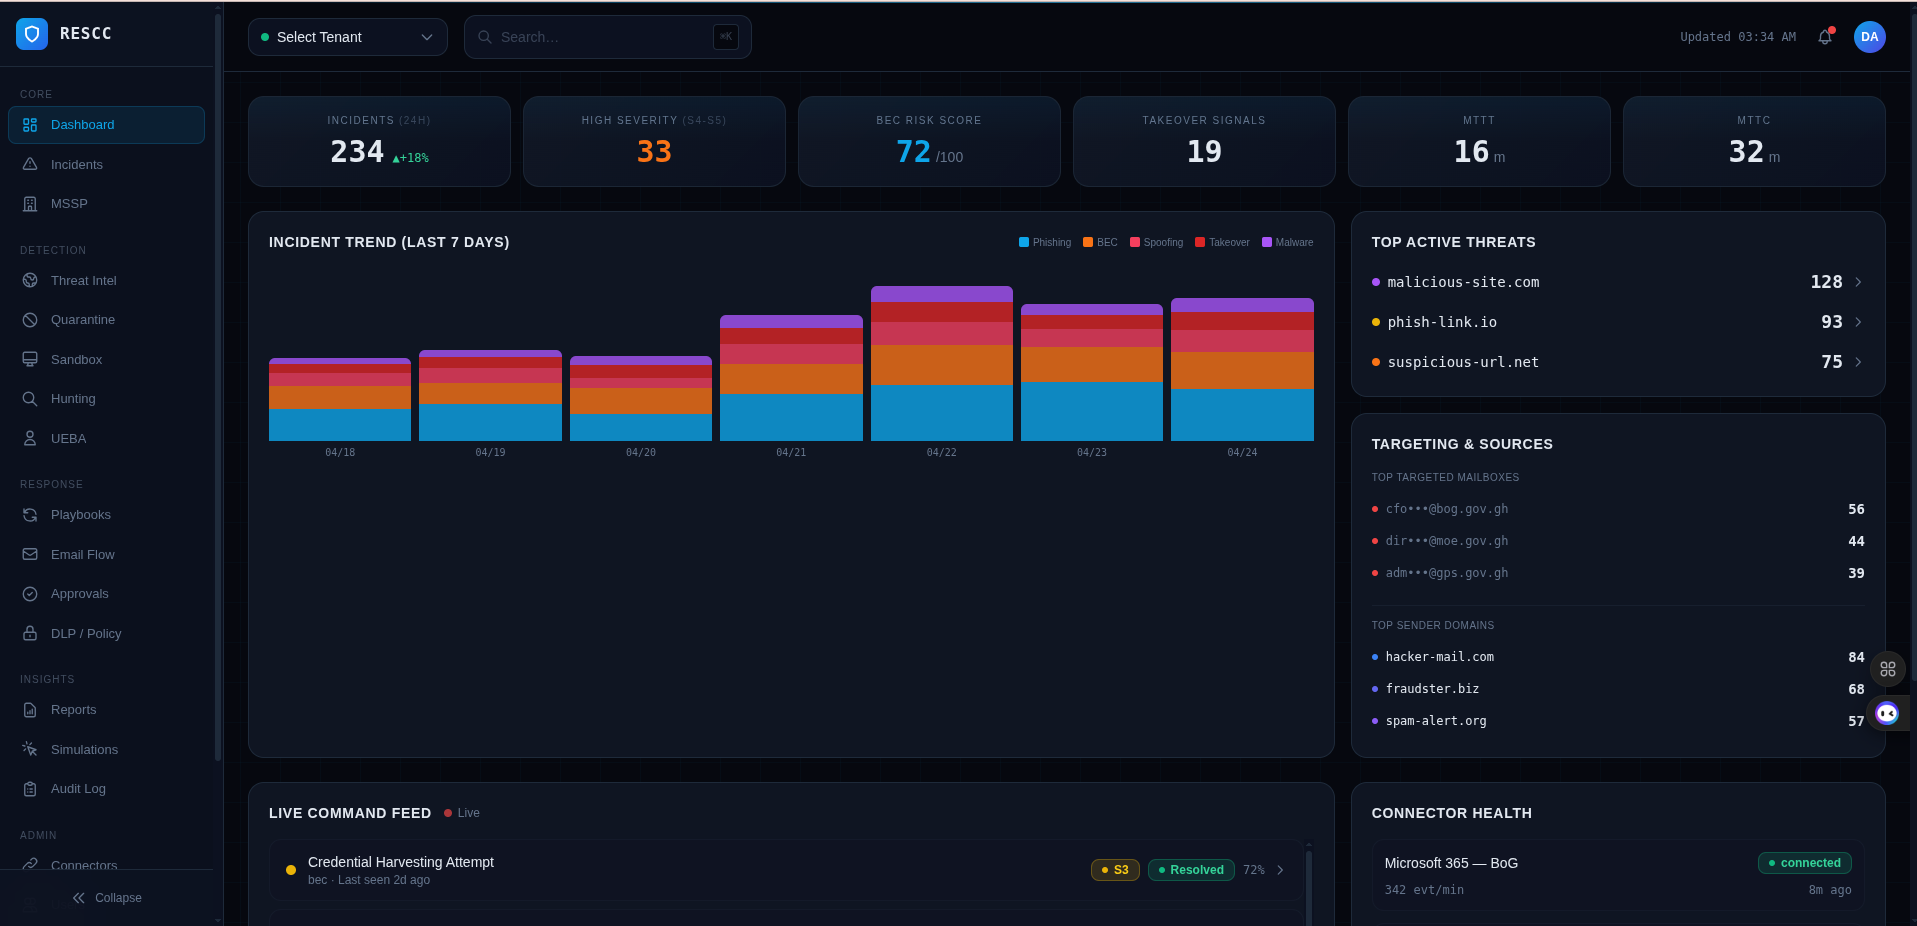
Task: Click the notification bell in the top bar
Action: pos(1824,37)
